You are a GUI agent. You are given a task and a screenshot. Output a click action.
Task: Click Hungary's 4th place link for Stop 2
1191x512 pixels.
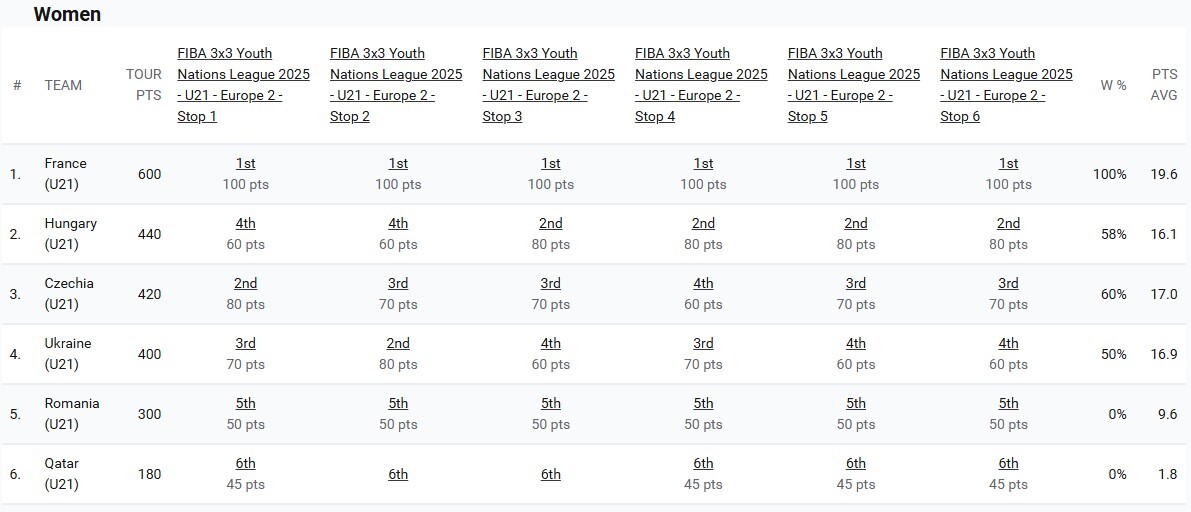tap(398, 223)
